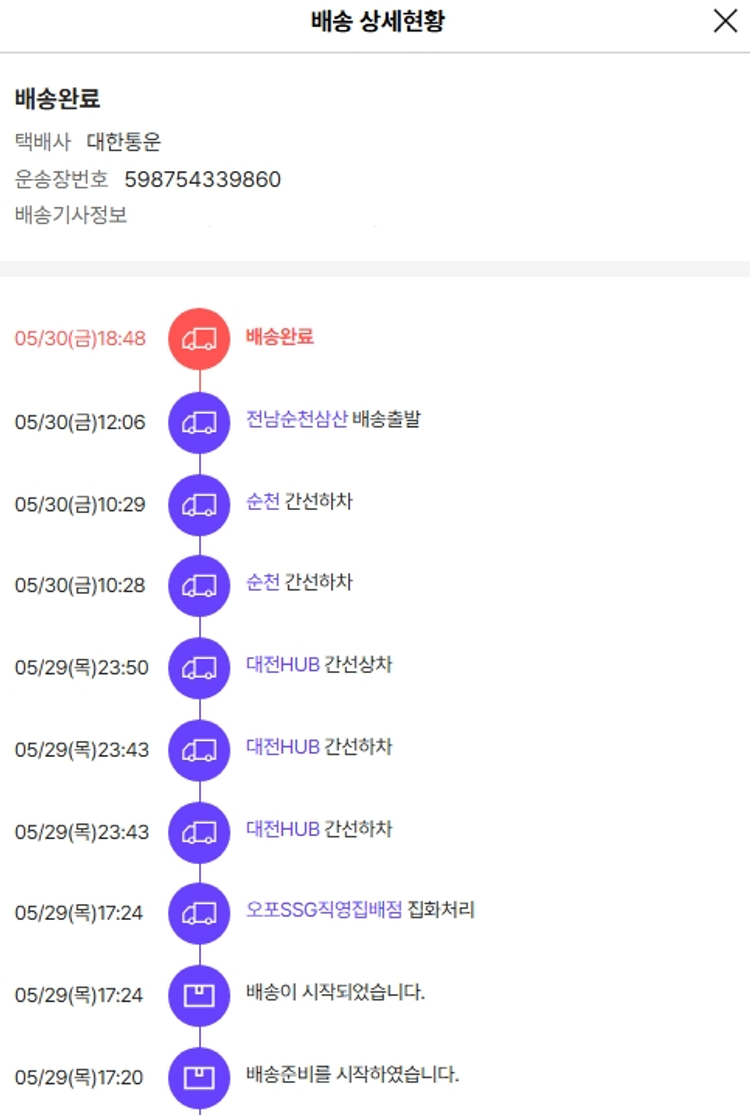Select the 05/29(목)17:20 timestamp

pos(79,1078)
